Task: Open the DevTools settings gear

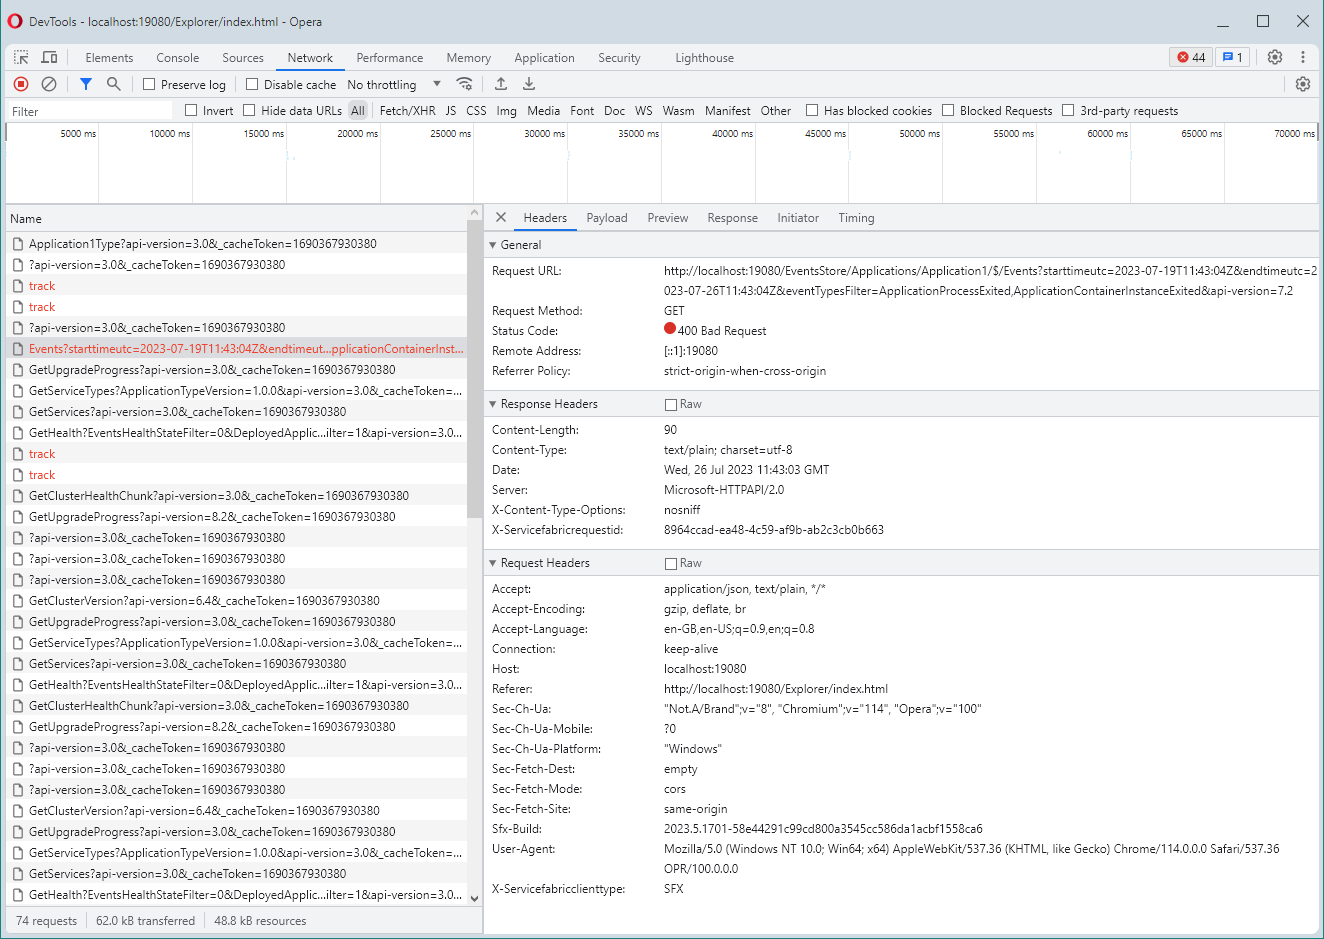Action: pyautogui.click(x=1275, y=57)
